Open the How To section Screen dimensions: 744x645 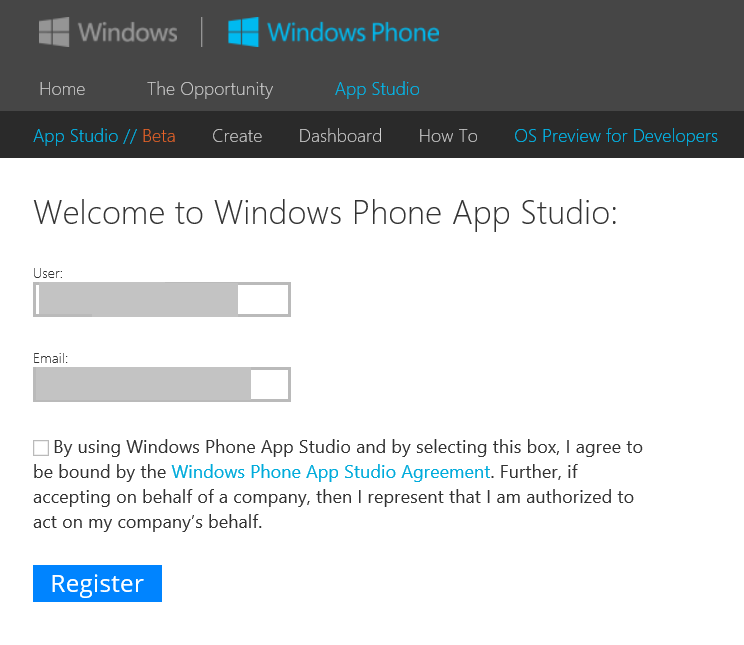[448, 136]
